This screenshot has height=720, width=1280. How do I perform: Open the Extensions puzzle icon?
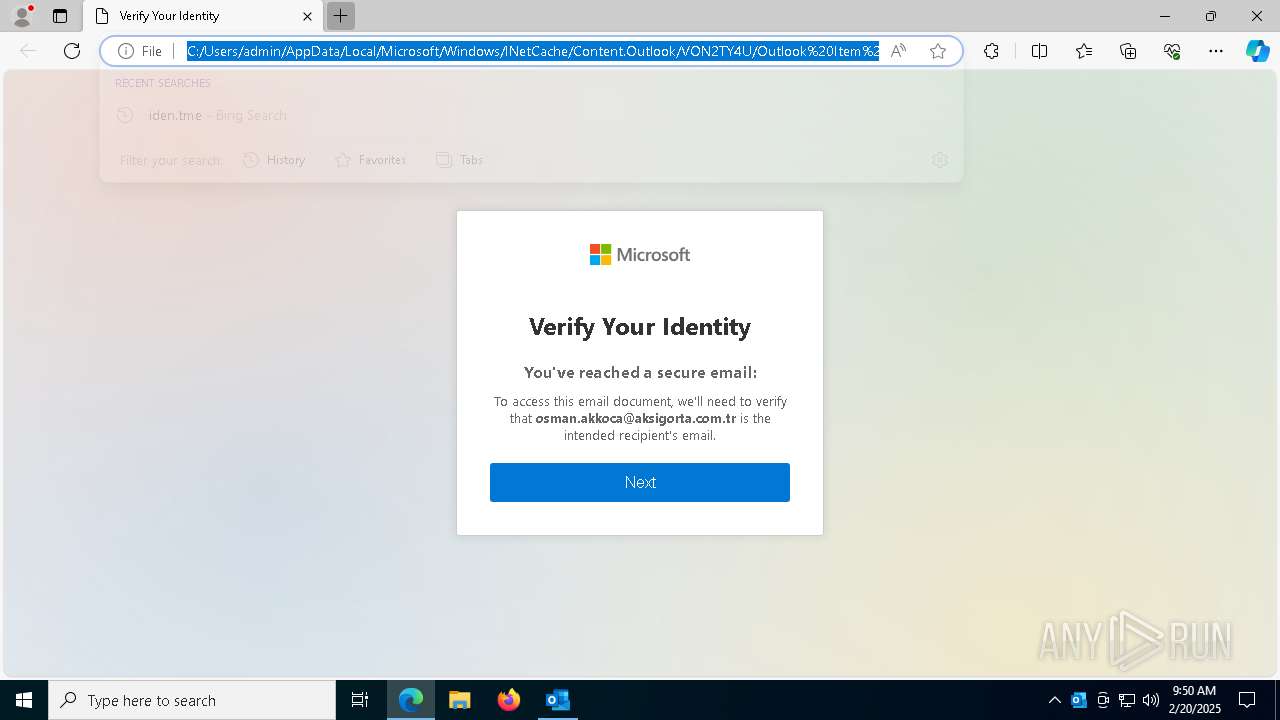pyautogui.click(x=991, y=51)
